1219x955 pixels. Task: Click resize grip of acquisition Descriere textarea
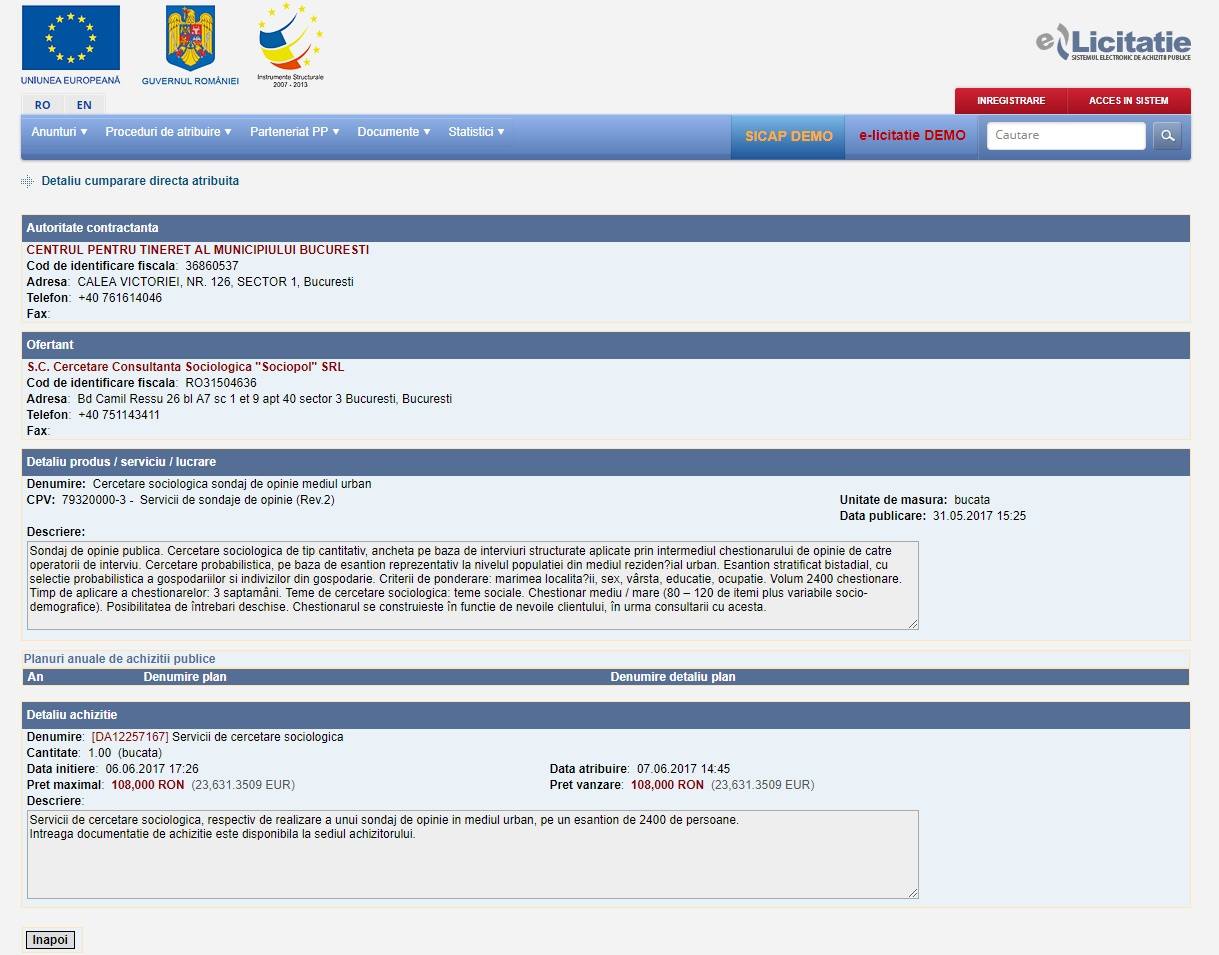[911, 891]
